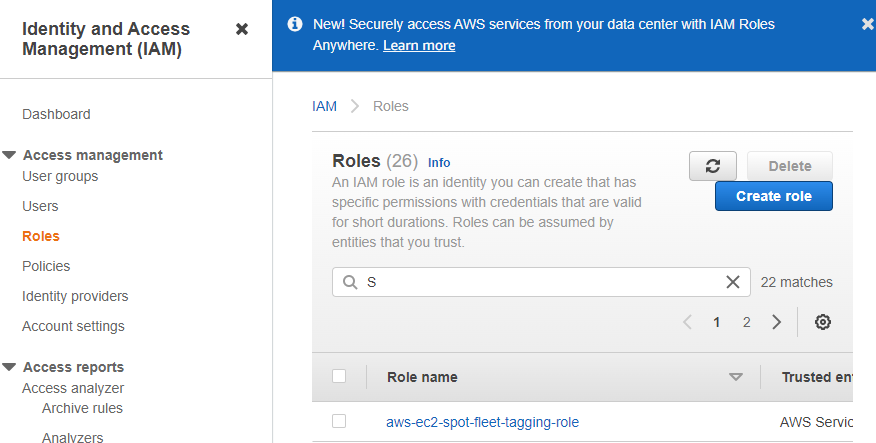The width and height of the screenshot is (876, 443).
Task: Go to previous page of roles
Action: pyautogui.click(x=687, y=322)
